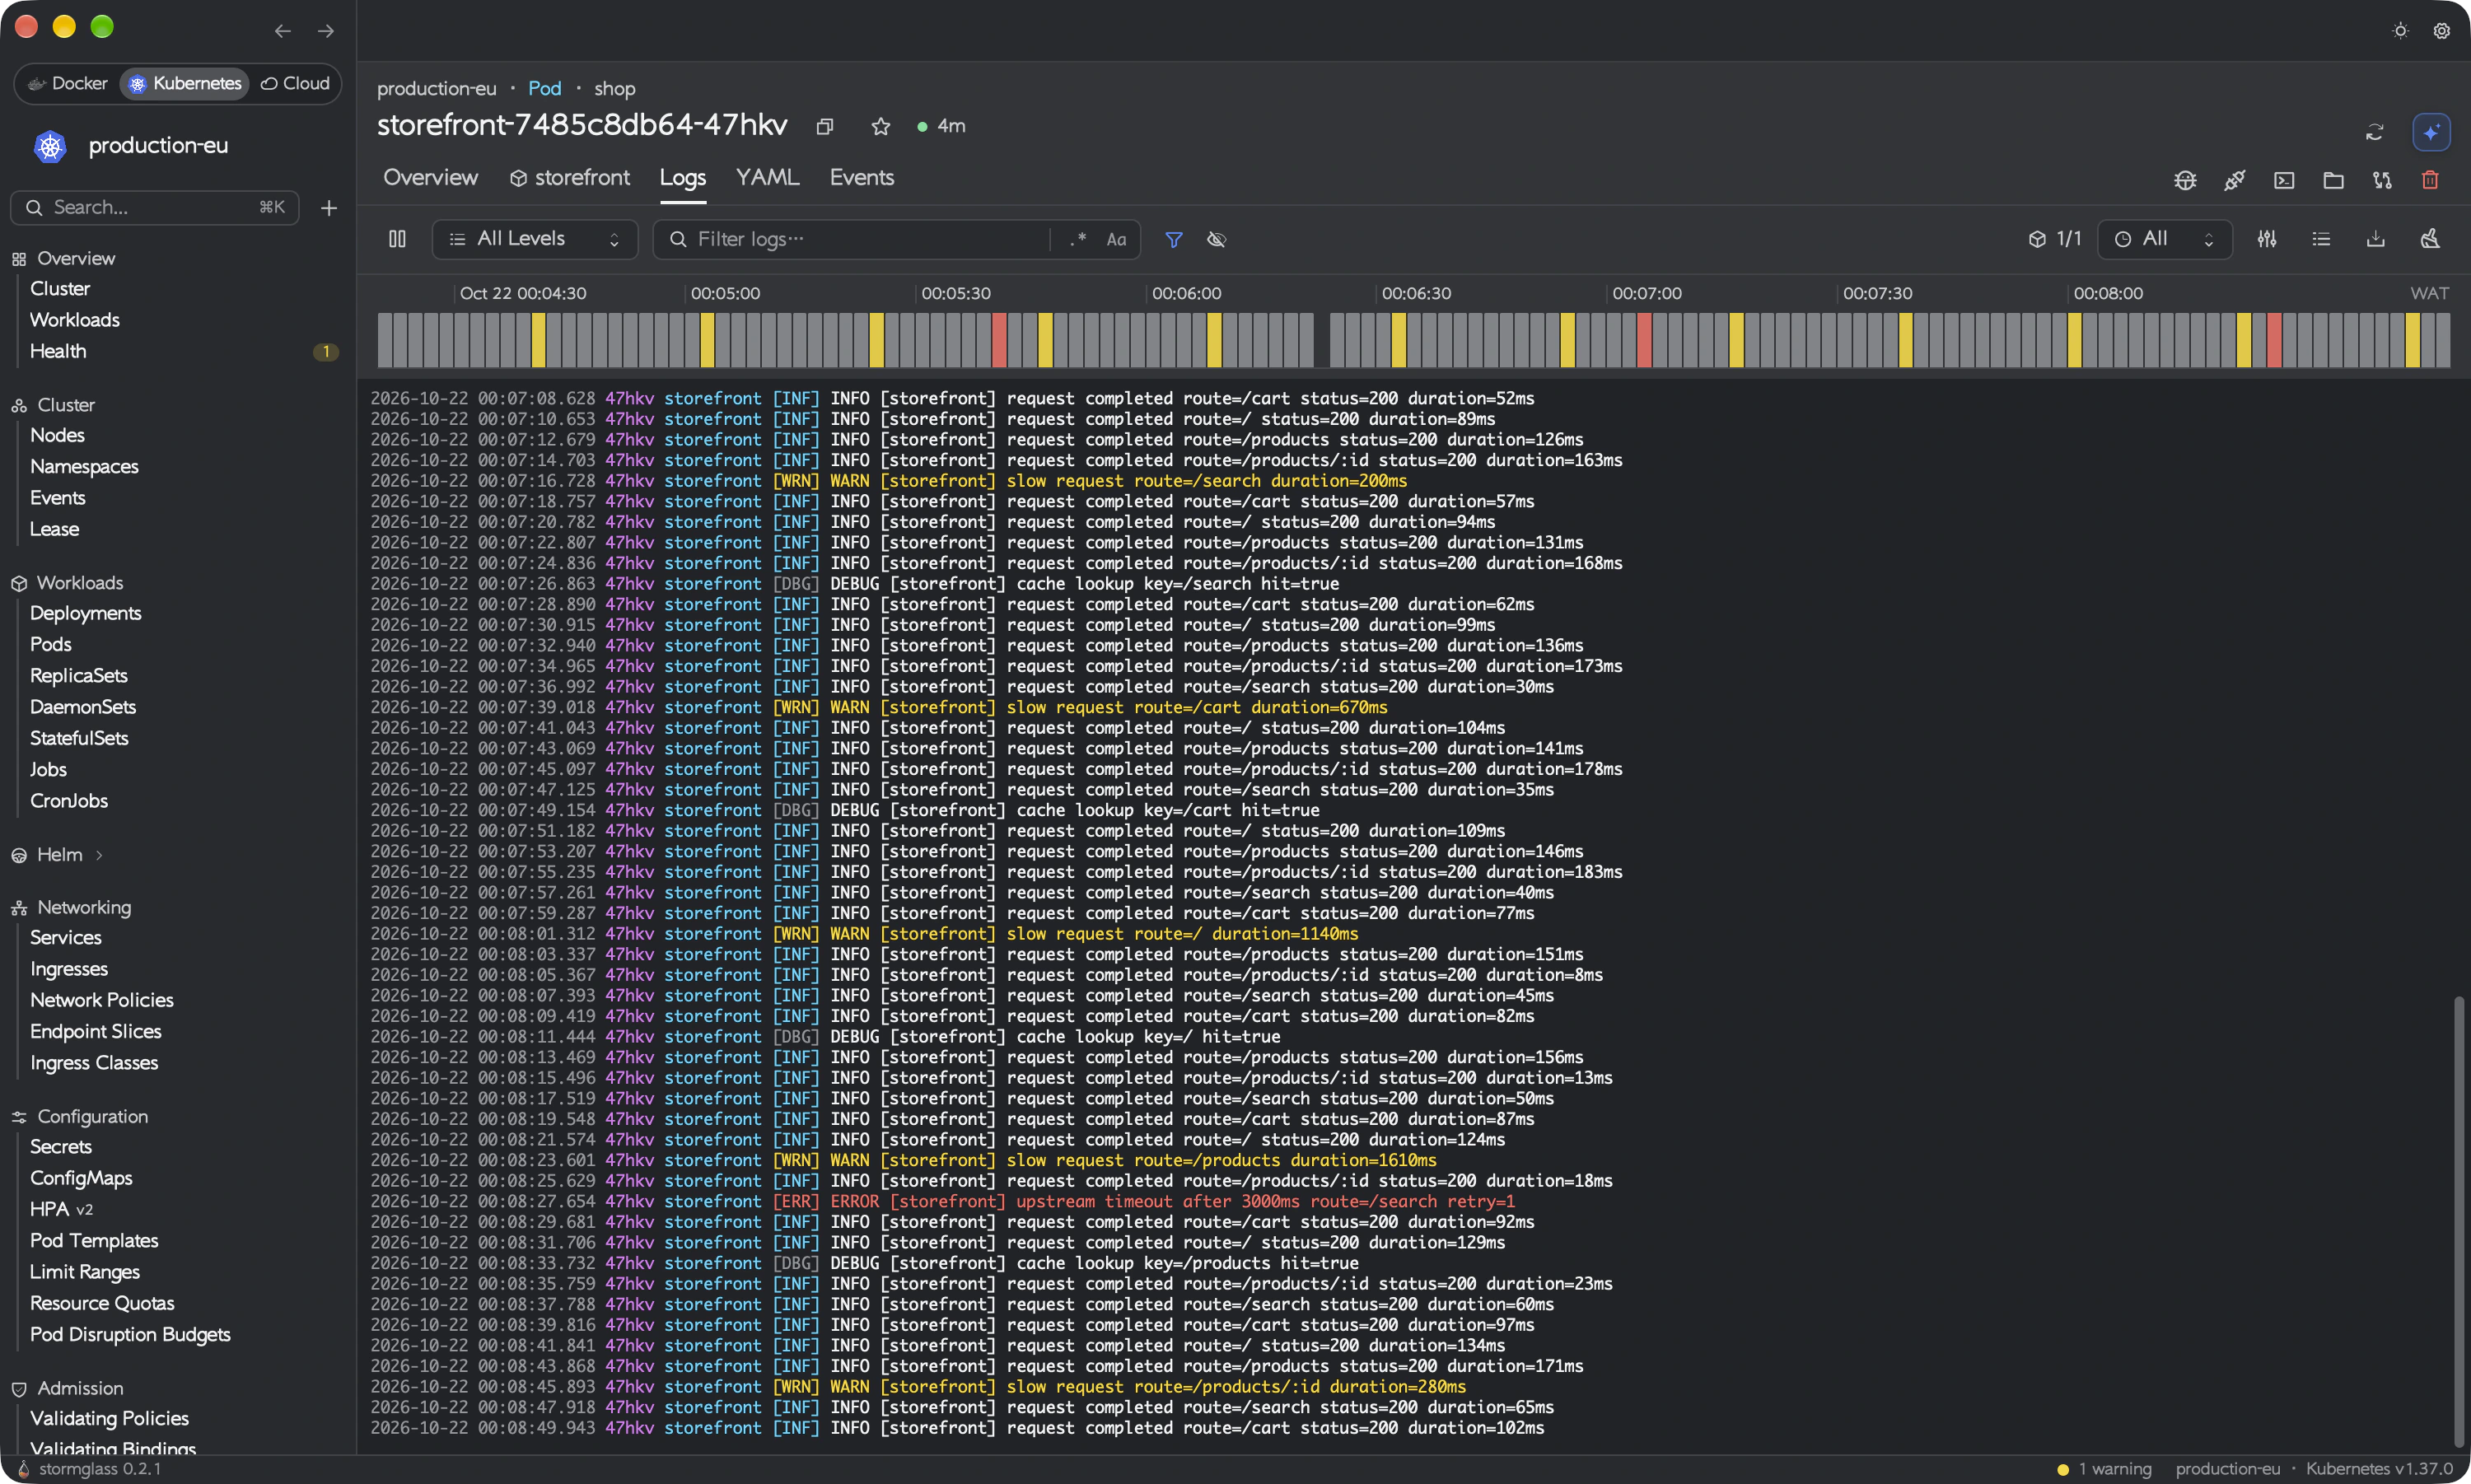The image size is (2471, 1484).
Task: Switch to Cloud mode
Action: tap(295, 83)
